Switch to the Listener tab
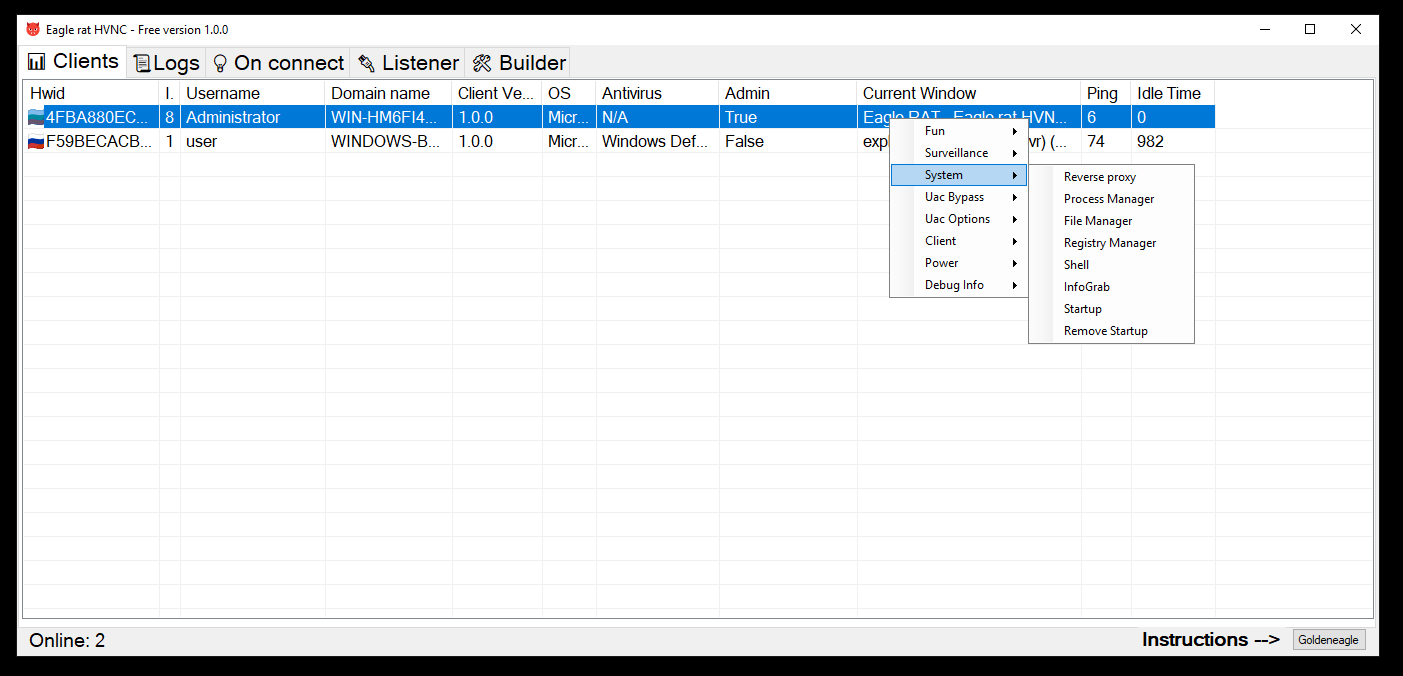 [408, 63]
